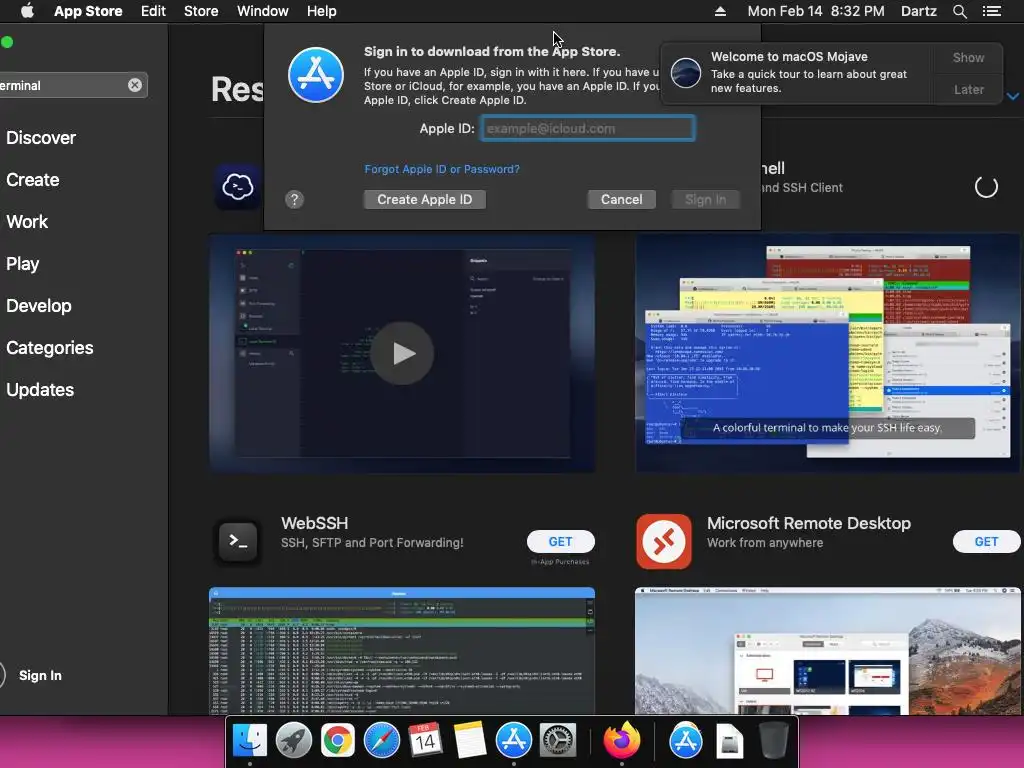This screenshot has width=1024, height=768.
Task: Open System Preferences from the Dock
Action: (x=557, y=741)
